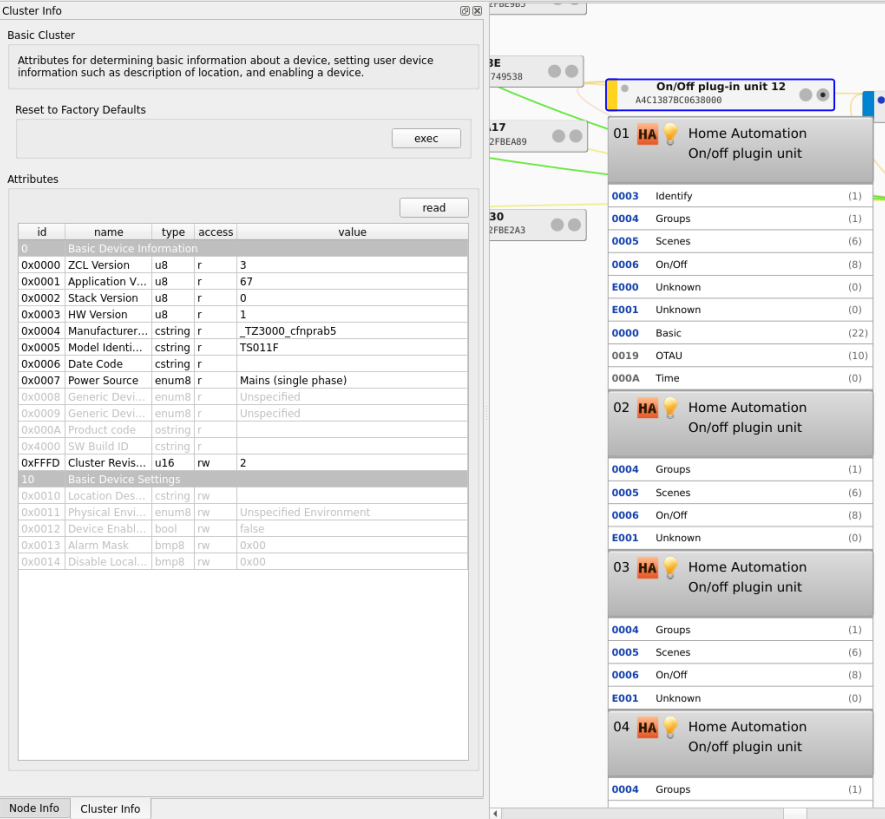Click the left gray status circle on plug-in unit 12

806,95
